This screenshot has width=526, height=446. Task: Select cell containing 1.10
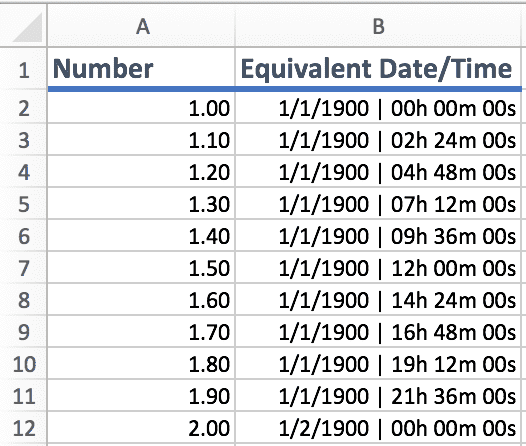click(141, 140)
